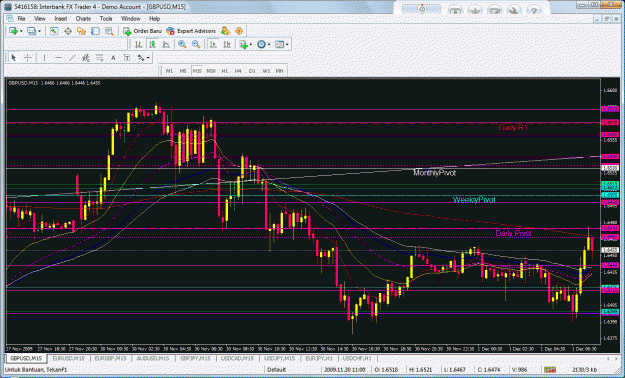Viewport: 625px width, 378px height.
Task: Select the Trendline drawing tool
Action: pyautogui.click(x=72, y=58)
